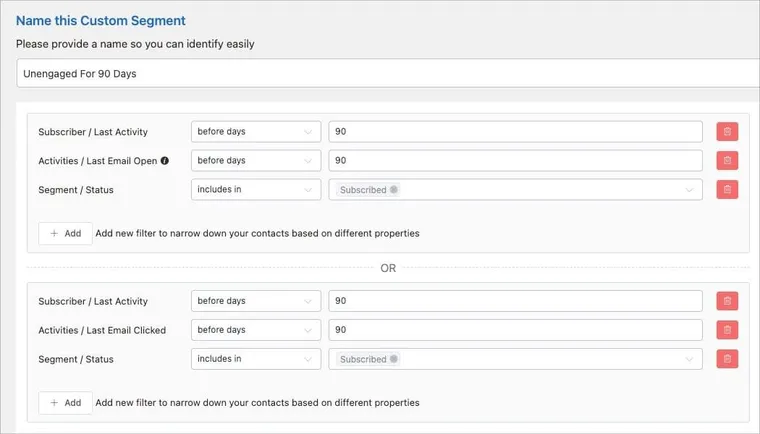760x434 pixels.
Task: Click the OR separator label
Action: click(388, 268)
